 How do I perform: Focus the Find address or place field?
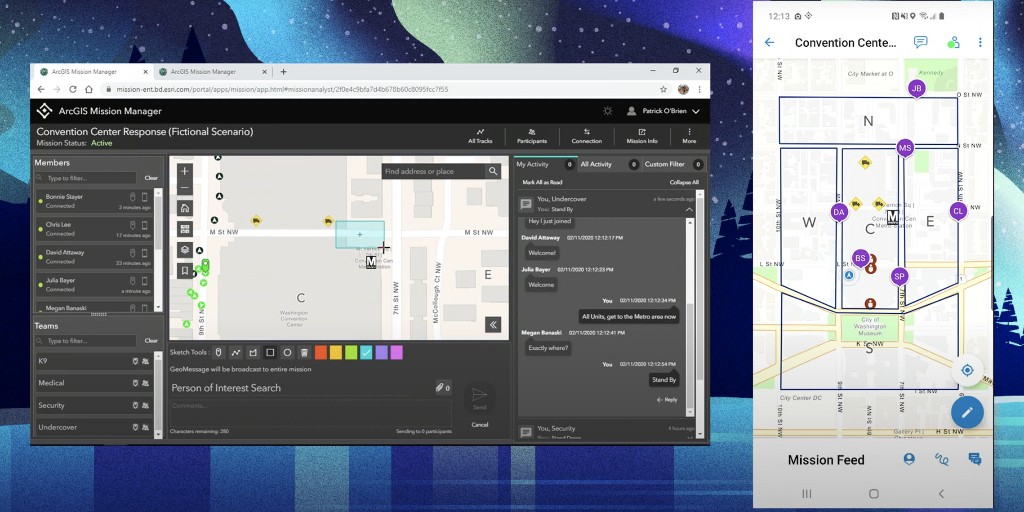(434, 171)
